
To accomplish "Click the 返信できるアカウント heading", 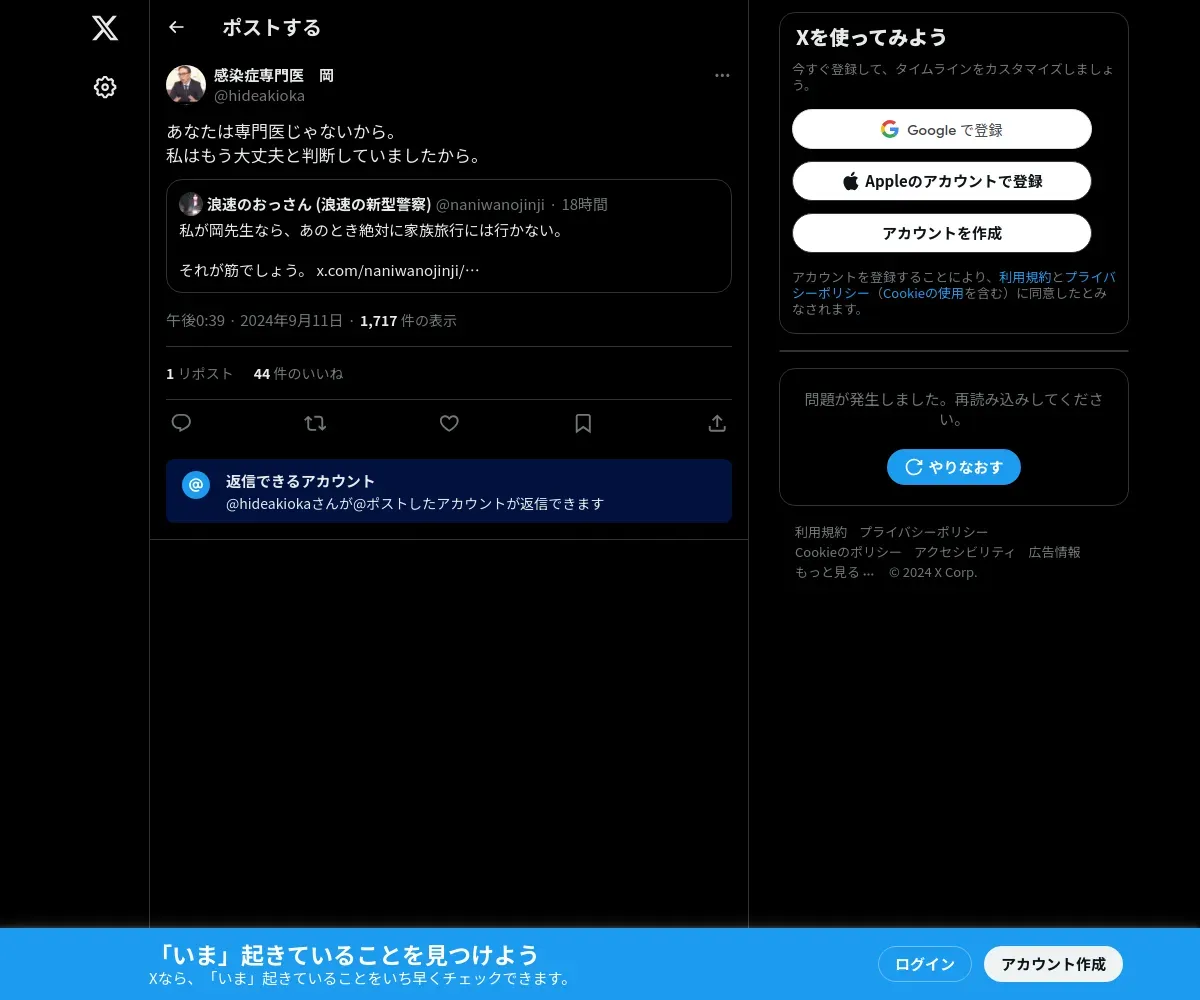I will pos(300,481).
